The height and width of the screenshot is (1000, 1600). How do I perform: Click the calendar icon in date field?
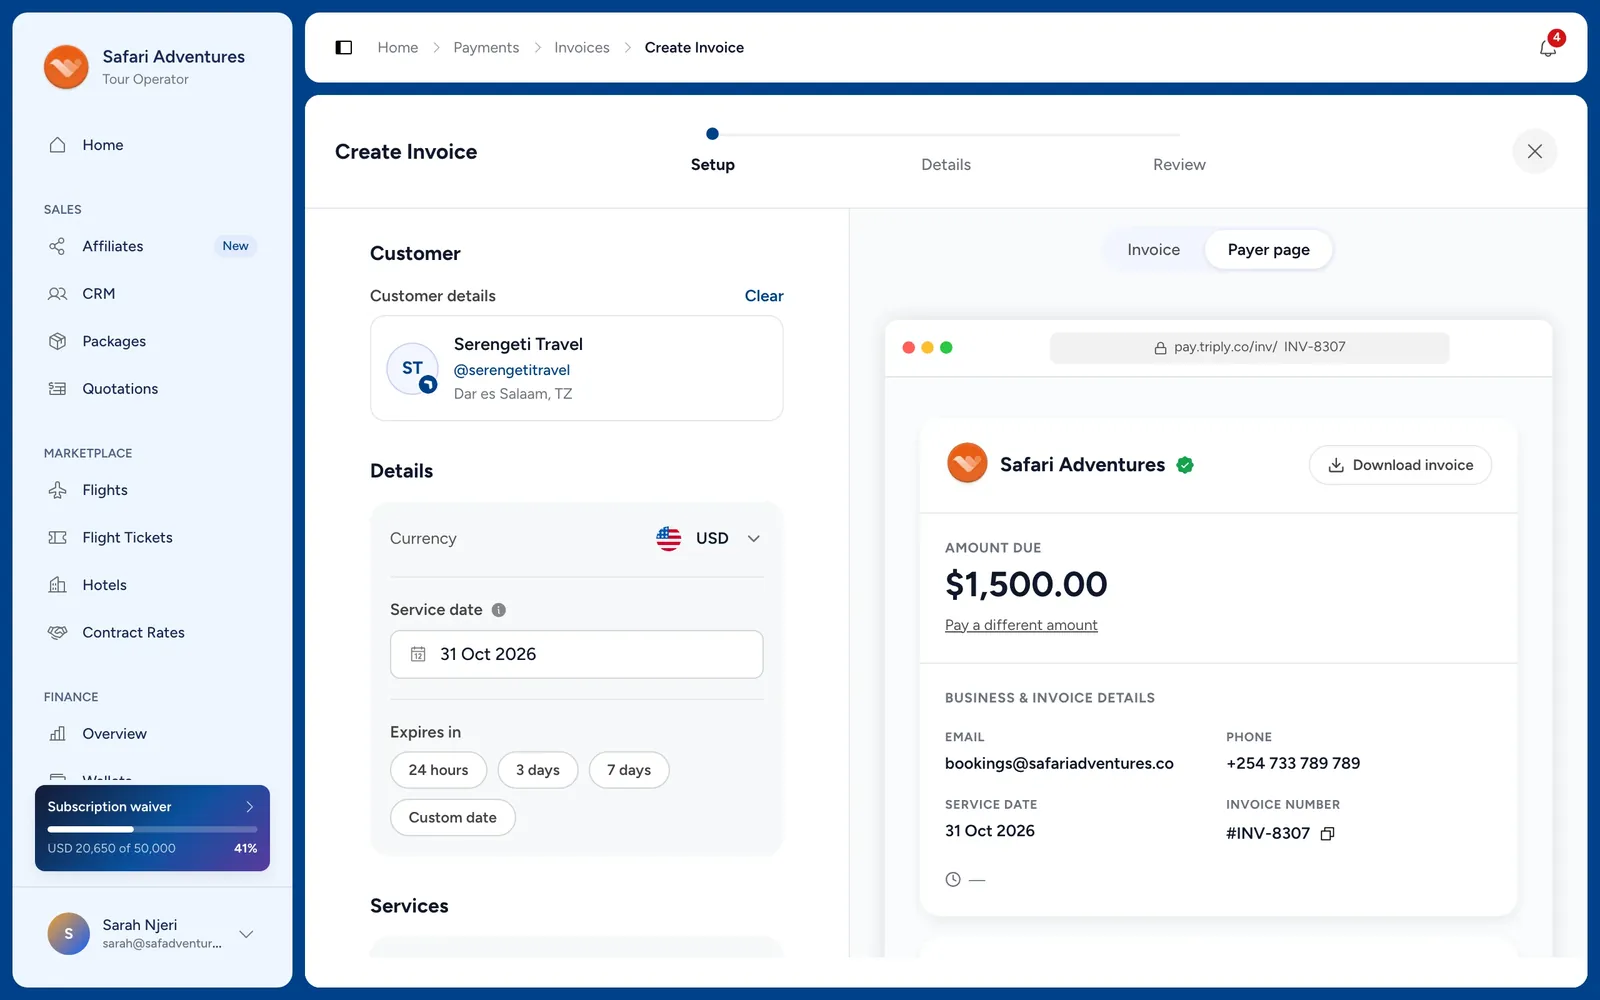[418, 654]
